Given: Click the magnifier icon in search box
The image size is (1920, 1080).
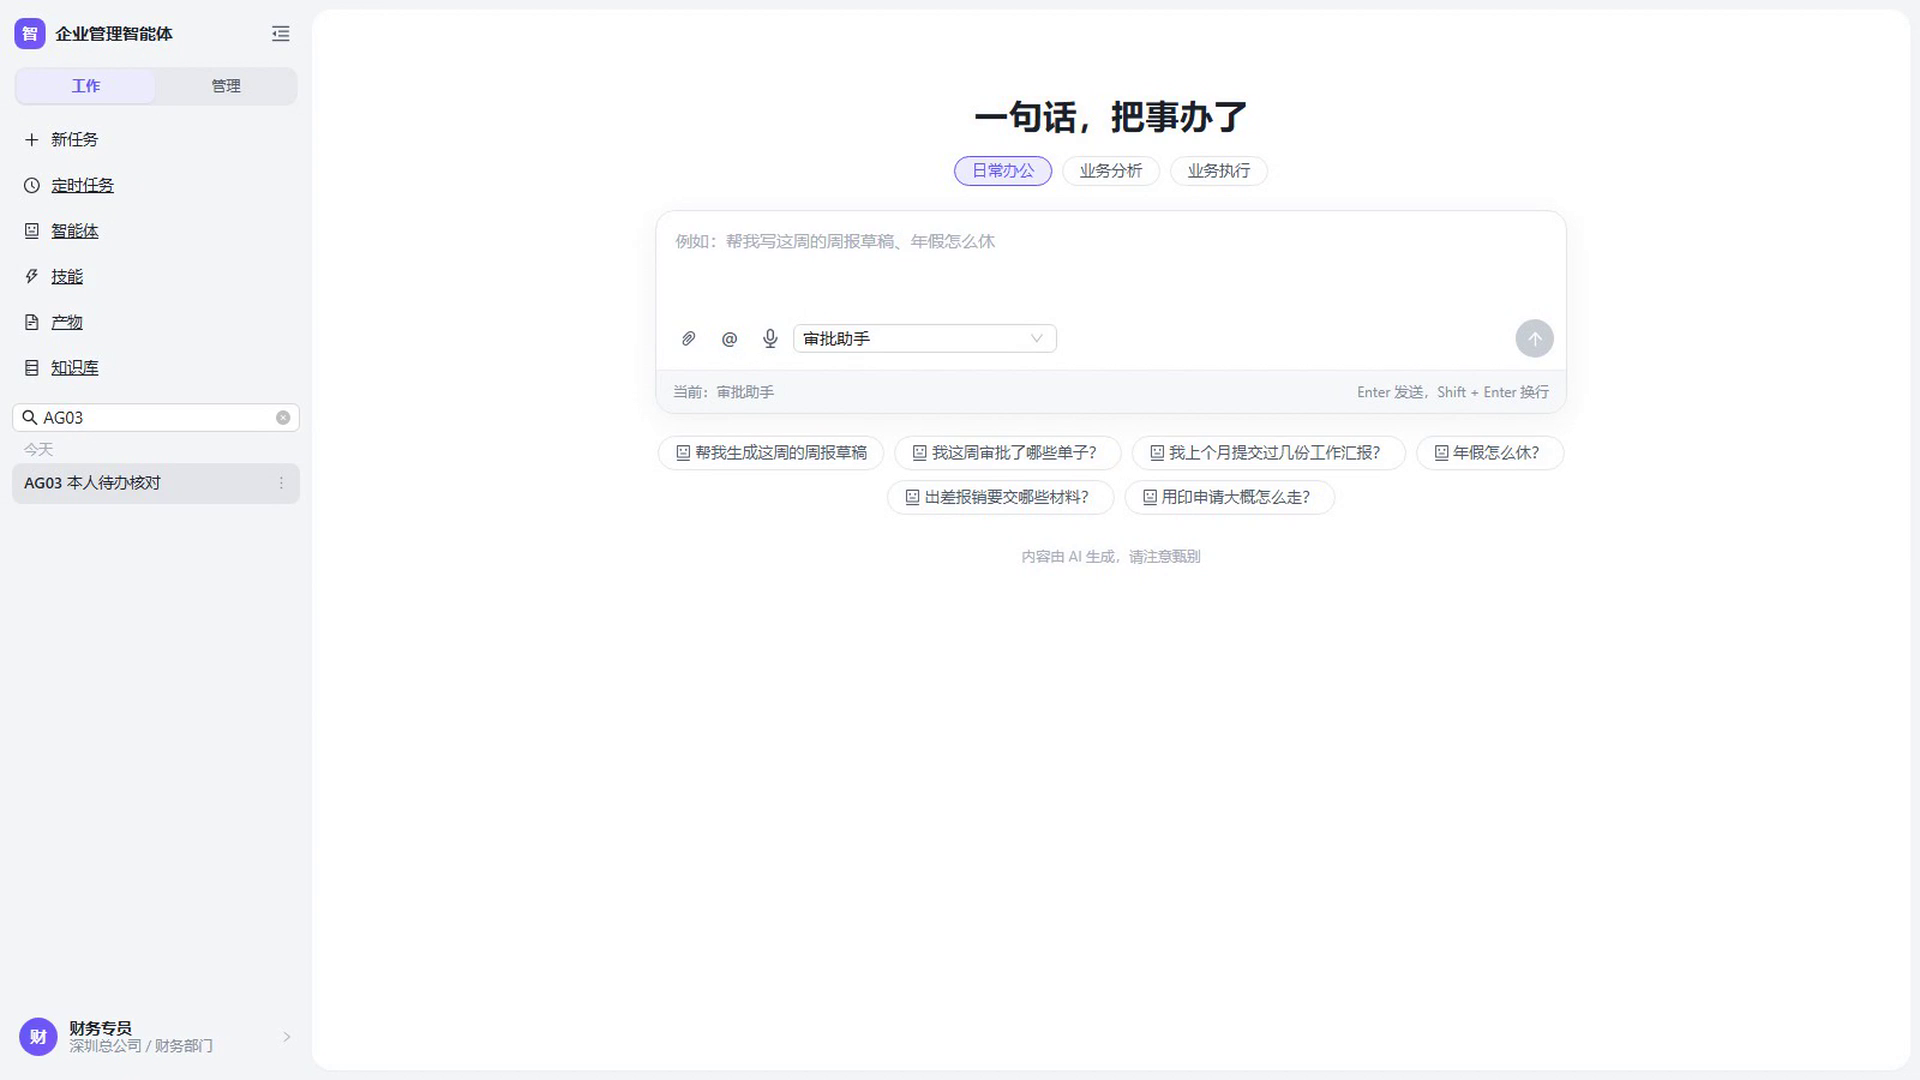Looking at the screenshot, I should point(30,418).
